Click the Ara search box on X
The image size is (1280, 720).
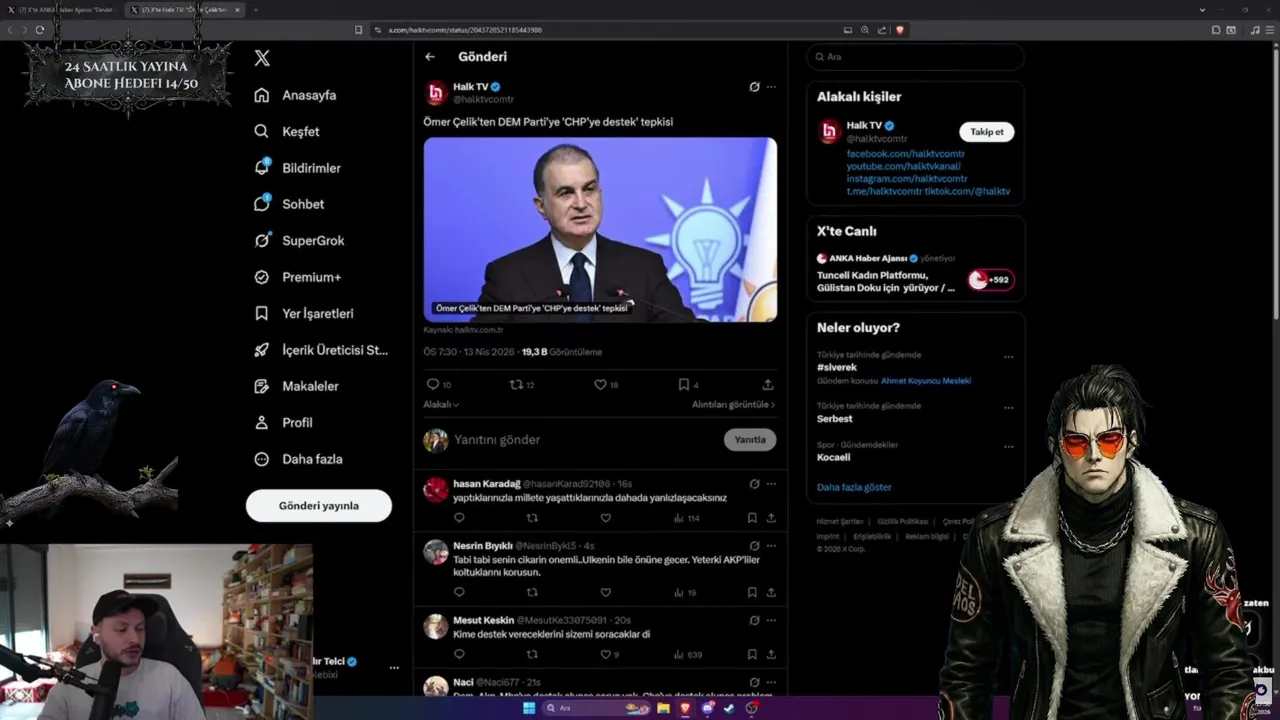(x=915, y=57)
